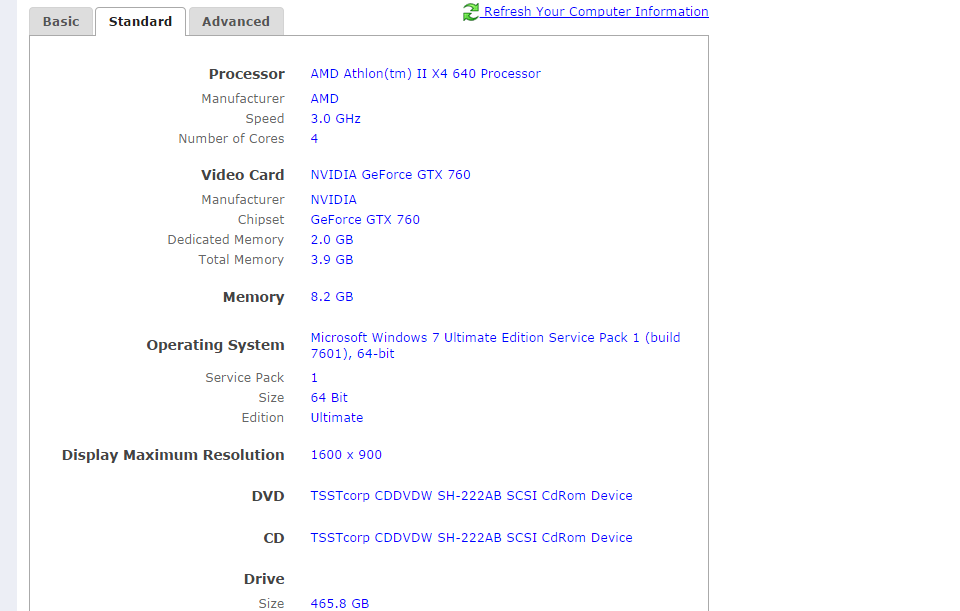
Task: Click the Edition value Ultimate
Action: [337, 418]
